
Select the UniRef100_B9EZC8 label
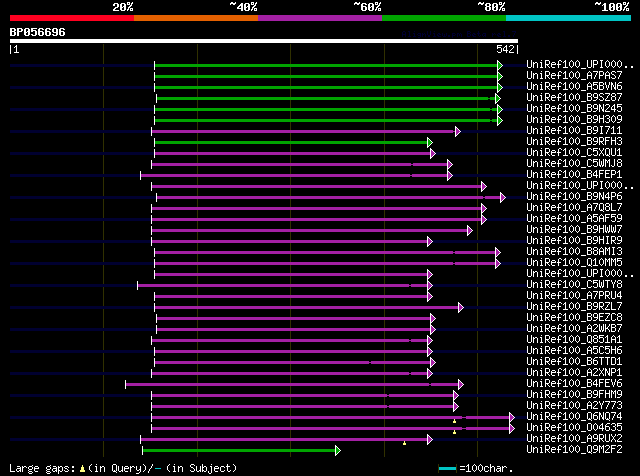[574, 318]
